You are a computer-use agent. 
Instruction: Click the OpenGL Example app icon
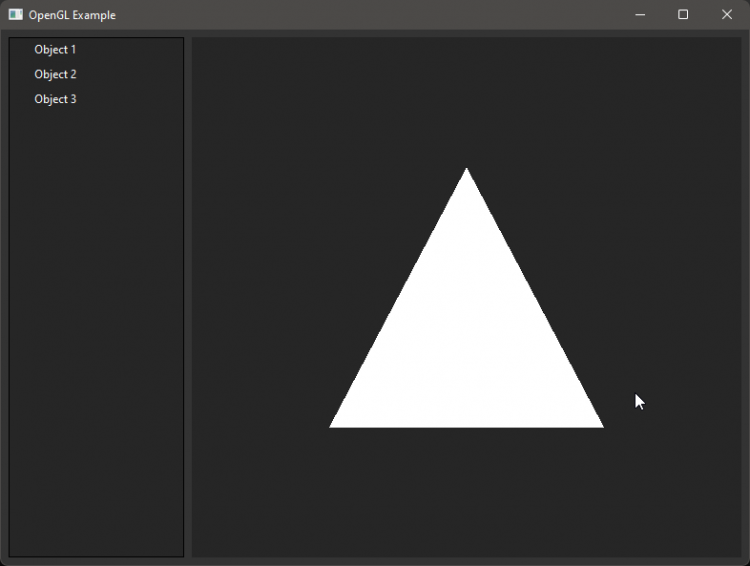point(15,15)
